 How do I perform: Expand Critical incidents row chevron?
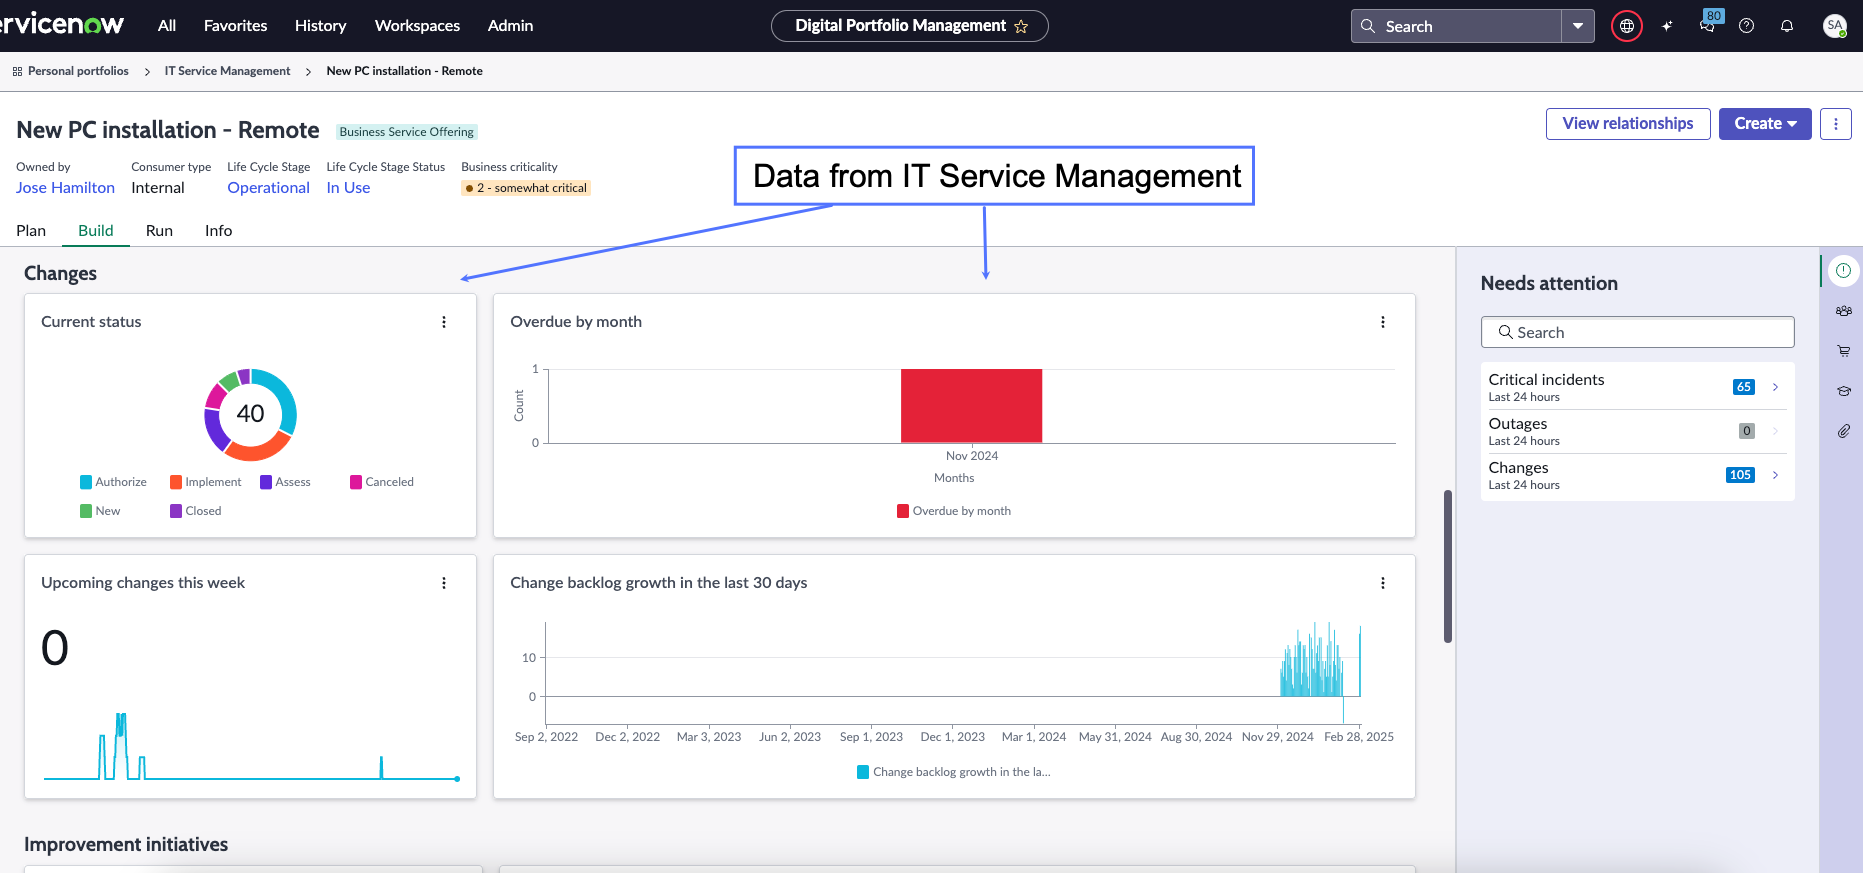click(1775, 387)
